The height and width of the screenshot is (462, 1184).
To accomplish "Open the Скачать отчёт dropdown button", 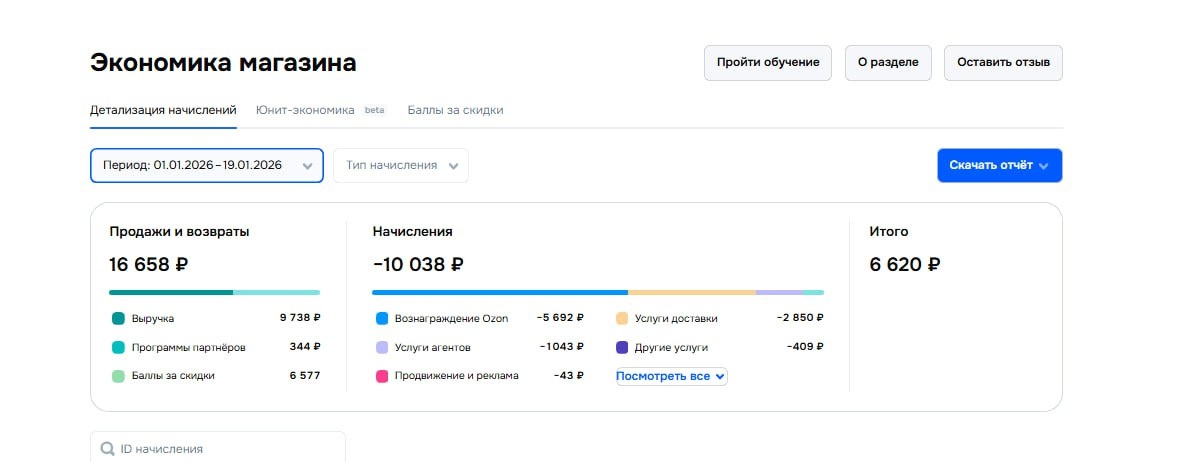I will pos(999,166).
